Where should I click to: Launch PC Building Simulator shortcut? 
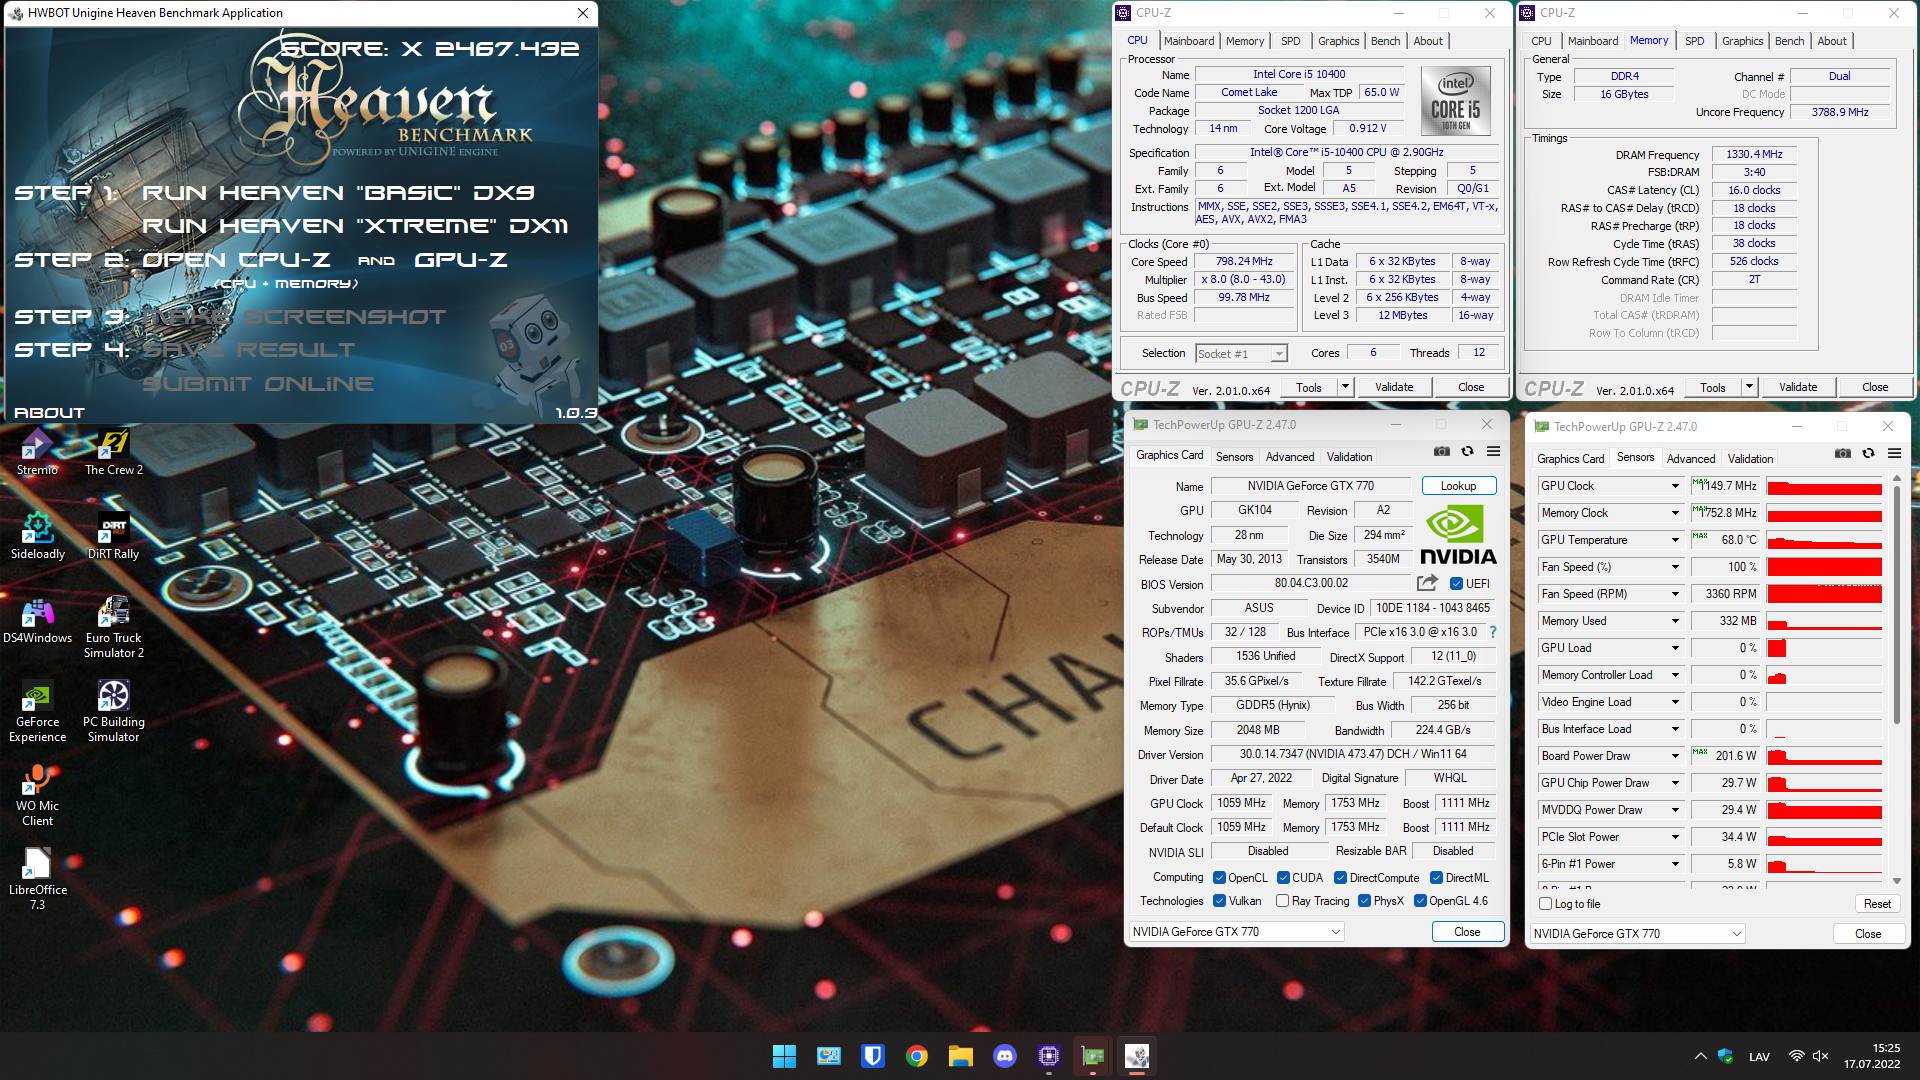(113, 711)
